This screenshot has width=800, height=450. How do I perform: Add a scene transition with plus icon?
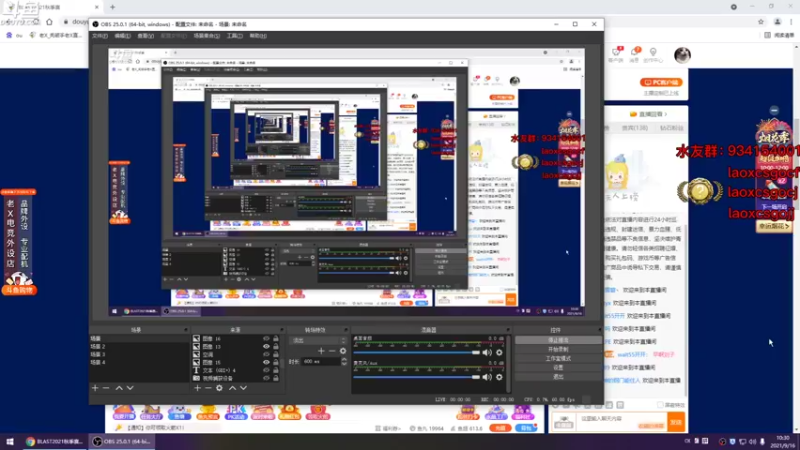pyautogui.click(x=321, y=351)
